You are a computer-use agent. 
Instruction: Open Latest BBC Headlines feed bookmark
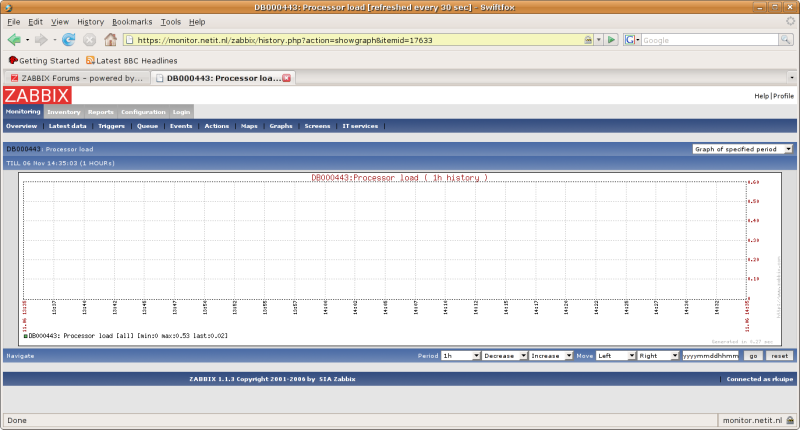click(132, 61)
